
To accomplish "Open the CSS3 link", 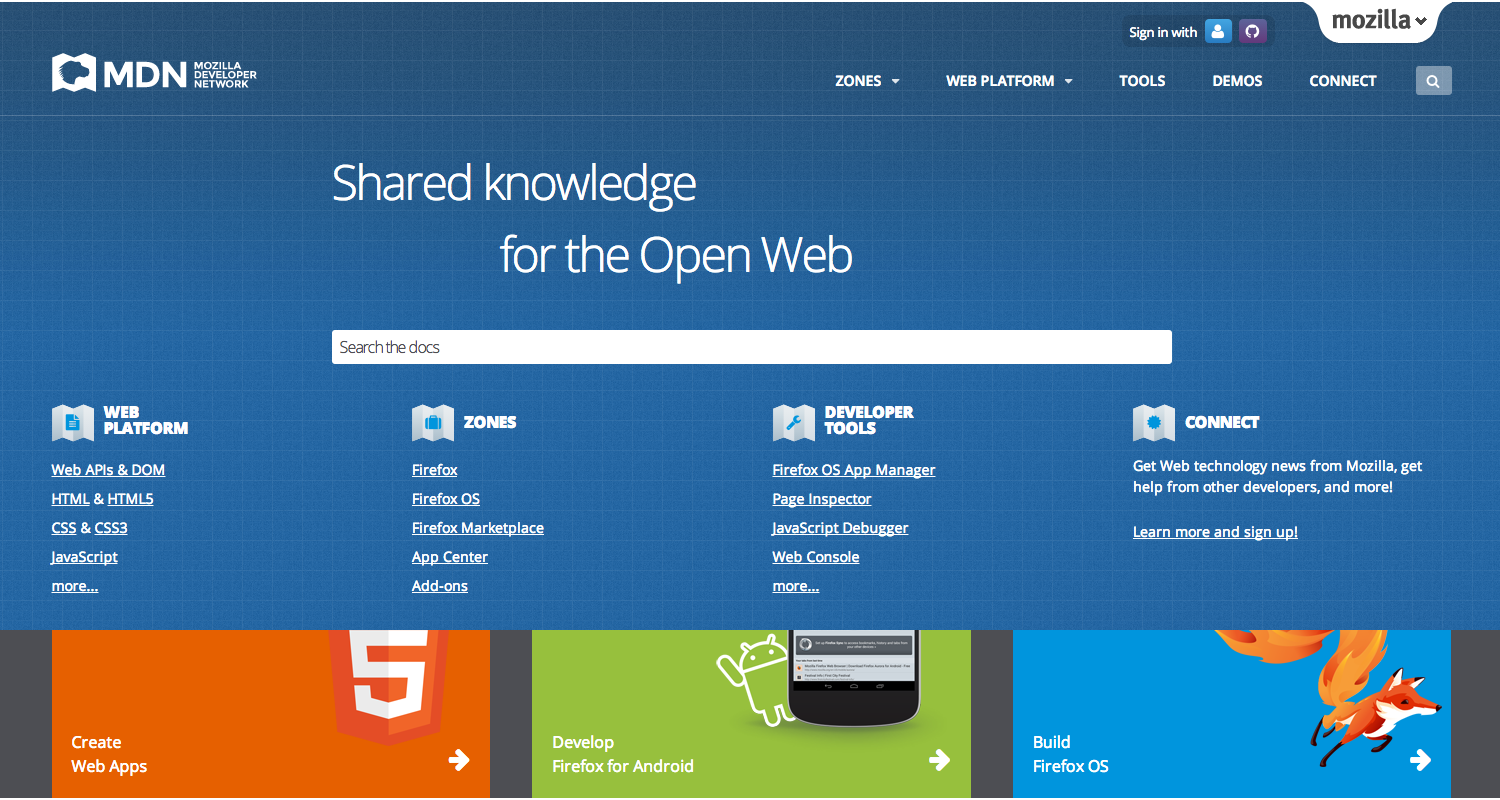I will point(111,528).
